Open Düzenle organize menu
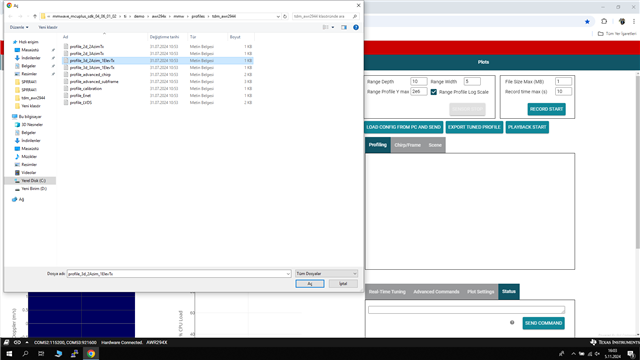 point(19,27)
